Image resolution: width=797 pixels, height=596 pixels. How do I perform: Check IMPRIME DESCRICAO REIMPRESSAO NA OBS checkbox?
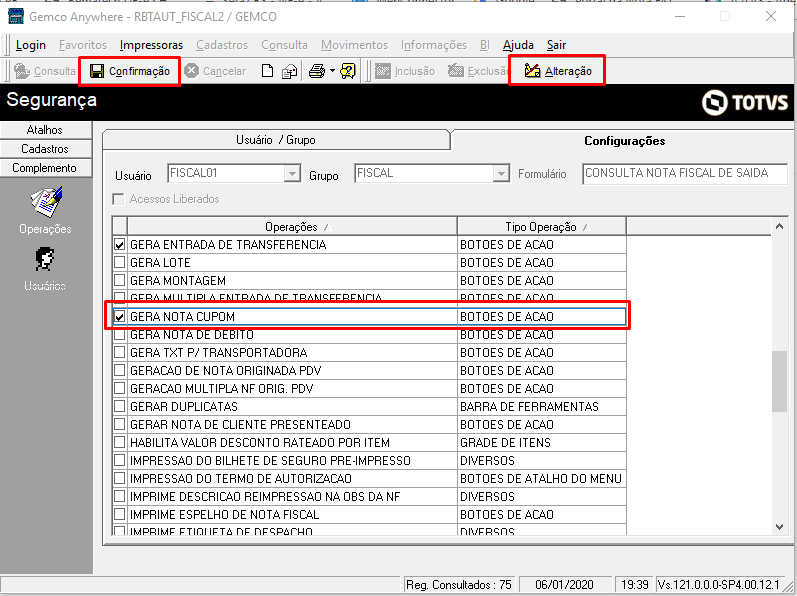119,496
